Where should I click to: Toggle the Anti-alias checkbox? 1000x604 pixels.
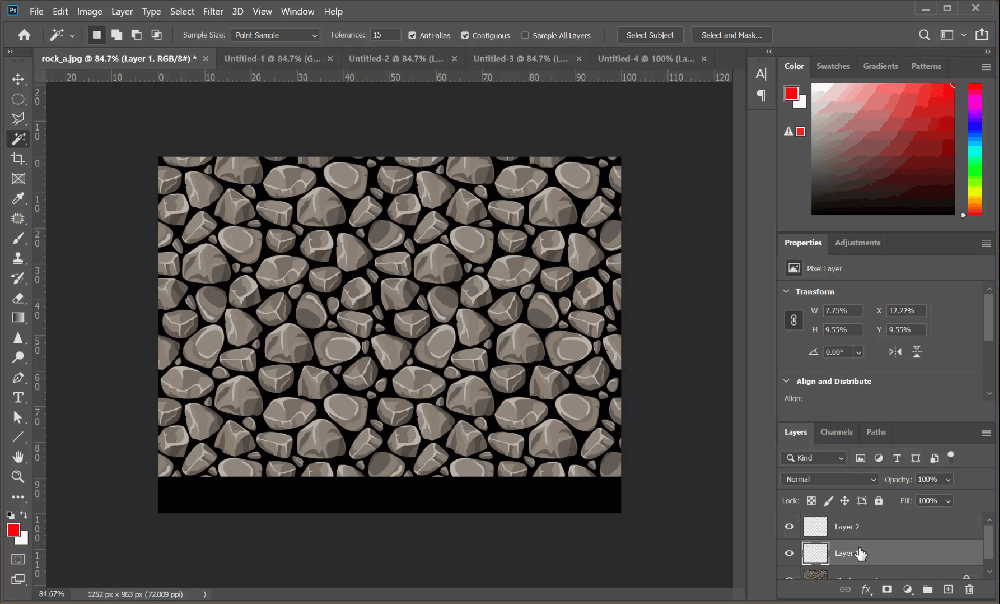coord(413,35)
